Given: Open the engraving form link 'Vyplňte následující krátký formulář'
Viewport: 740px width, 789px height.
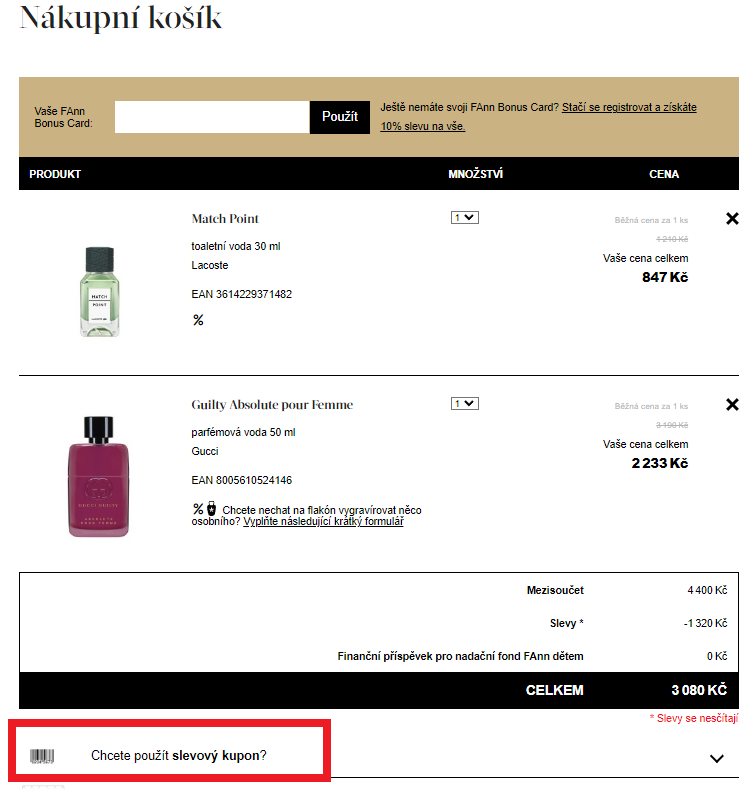Looking at the screenshot, I should click(323, 521).
